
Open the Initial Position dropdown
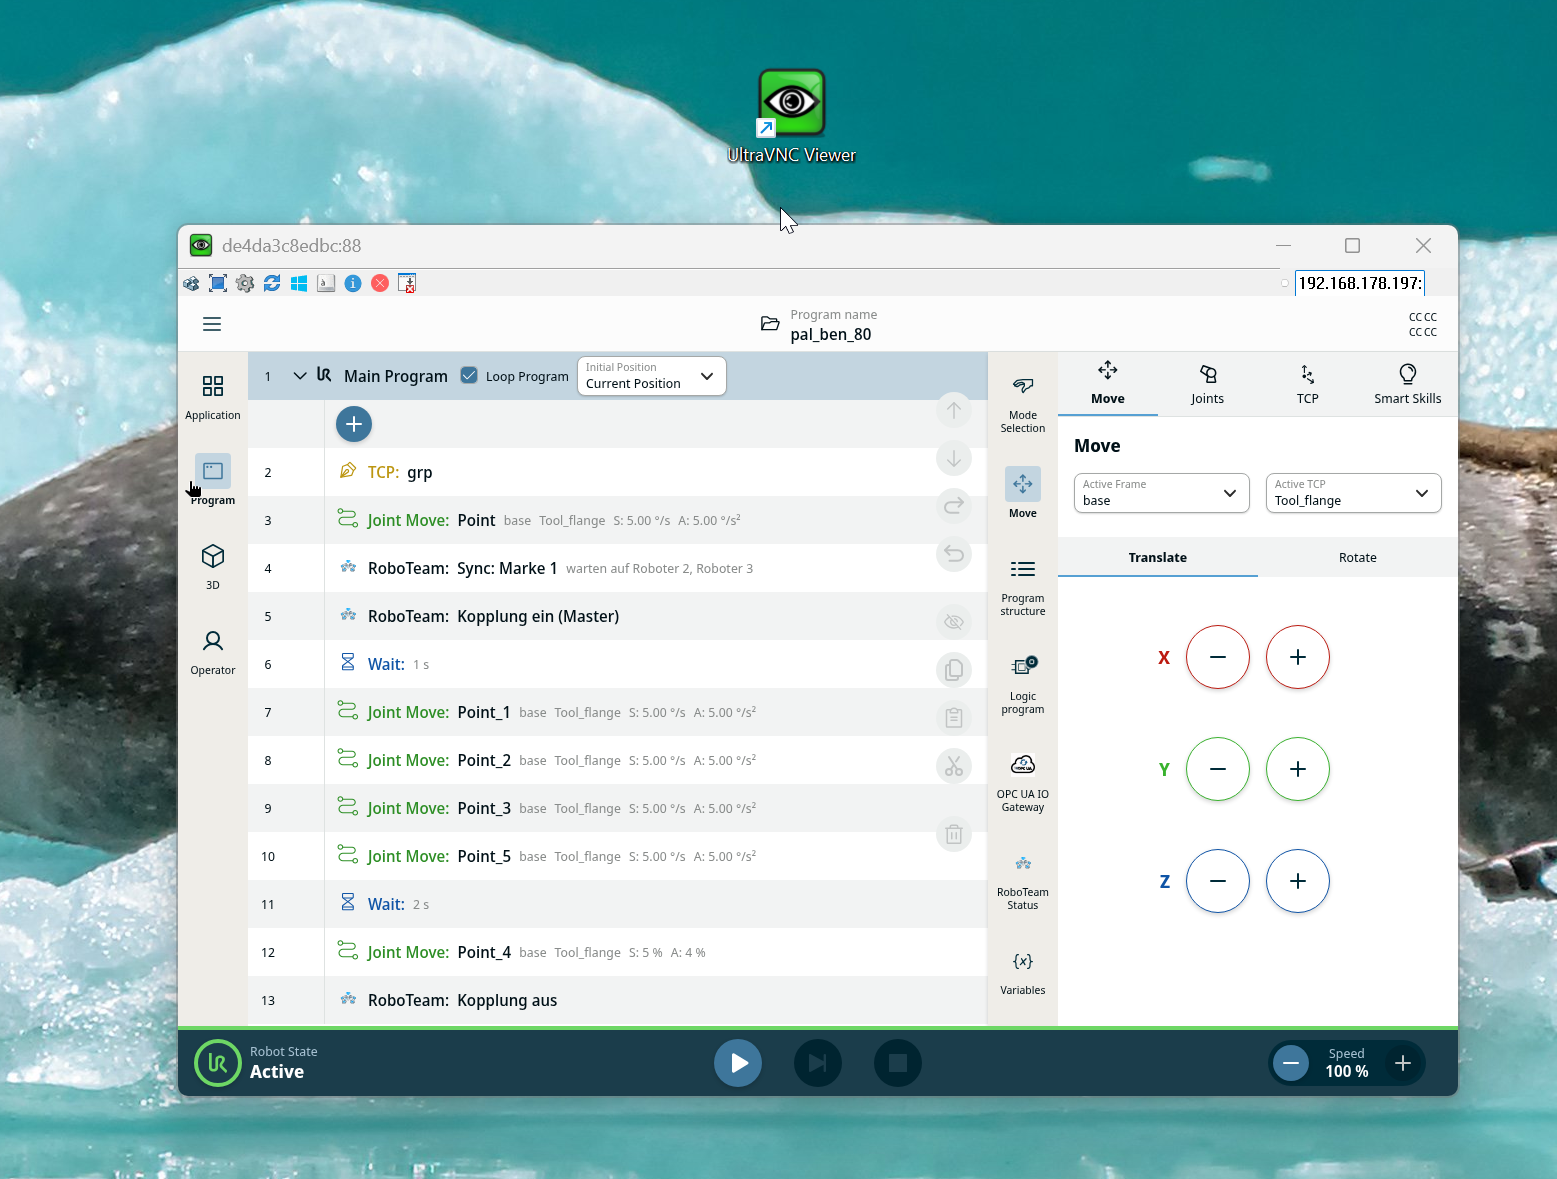click(x=651, y=376)
